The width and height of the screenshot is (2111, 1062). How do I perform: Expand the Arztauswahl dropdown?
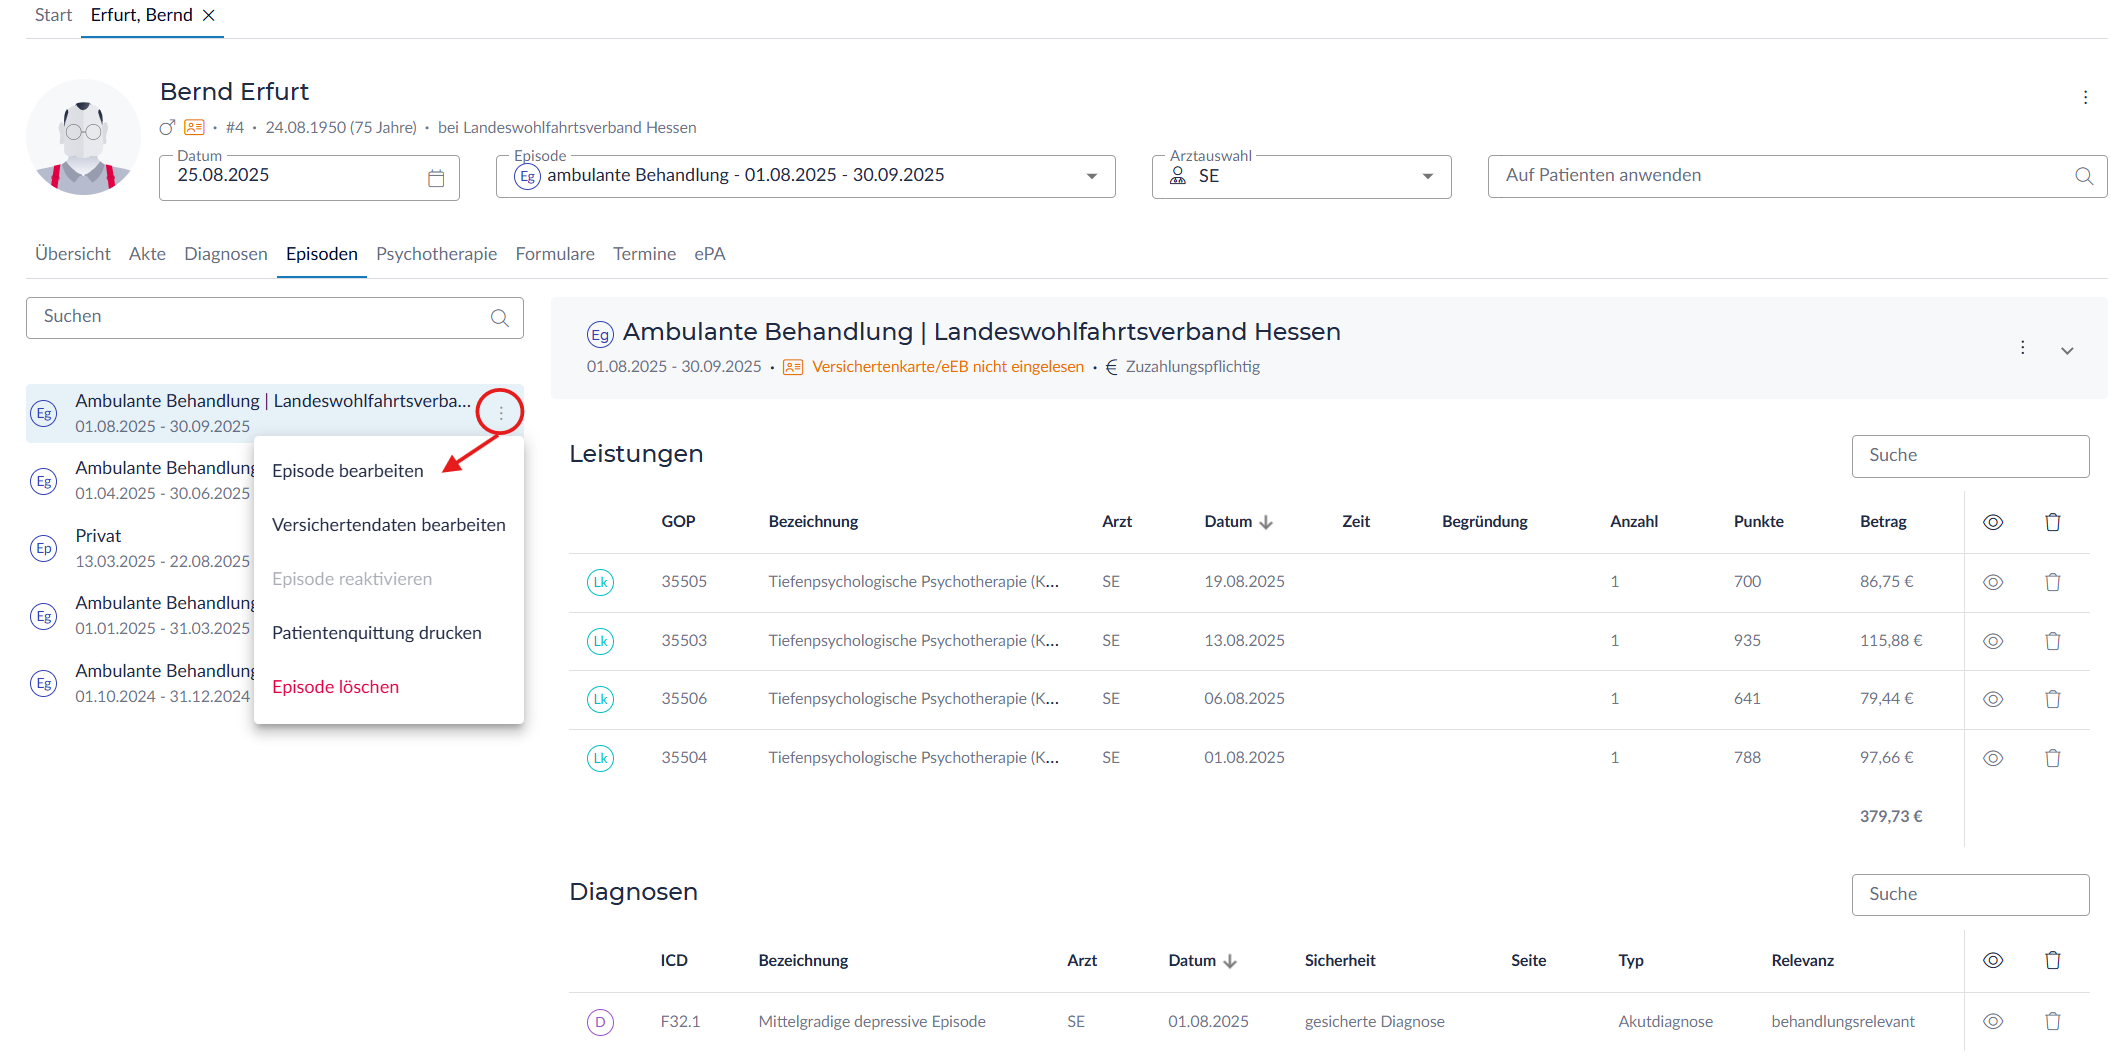[1427, 177]
